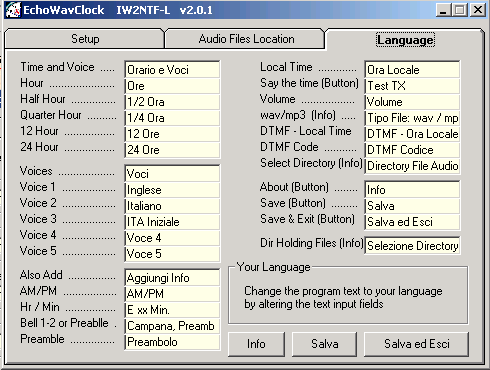Click the Half Hour field '1/2 Ora'
490x370 pixels.
click(x=172, y=102)
